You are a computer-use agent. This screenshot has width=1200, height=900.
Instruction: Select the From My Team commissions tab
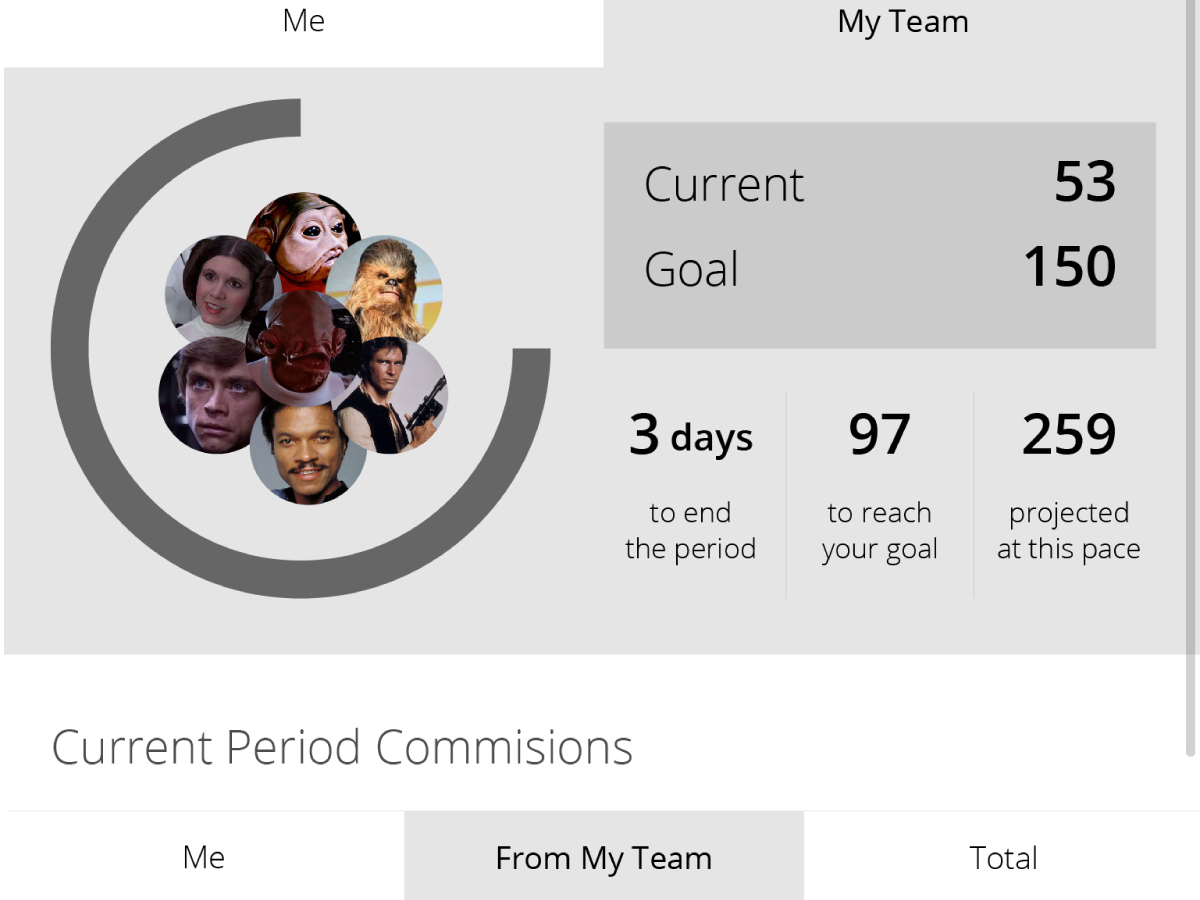[x=604, y=856]
